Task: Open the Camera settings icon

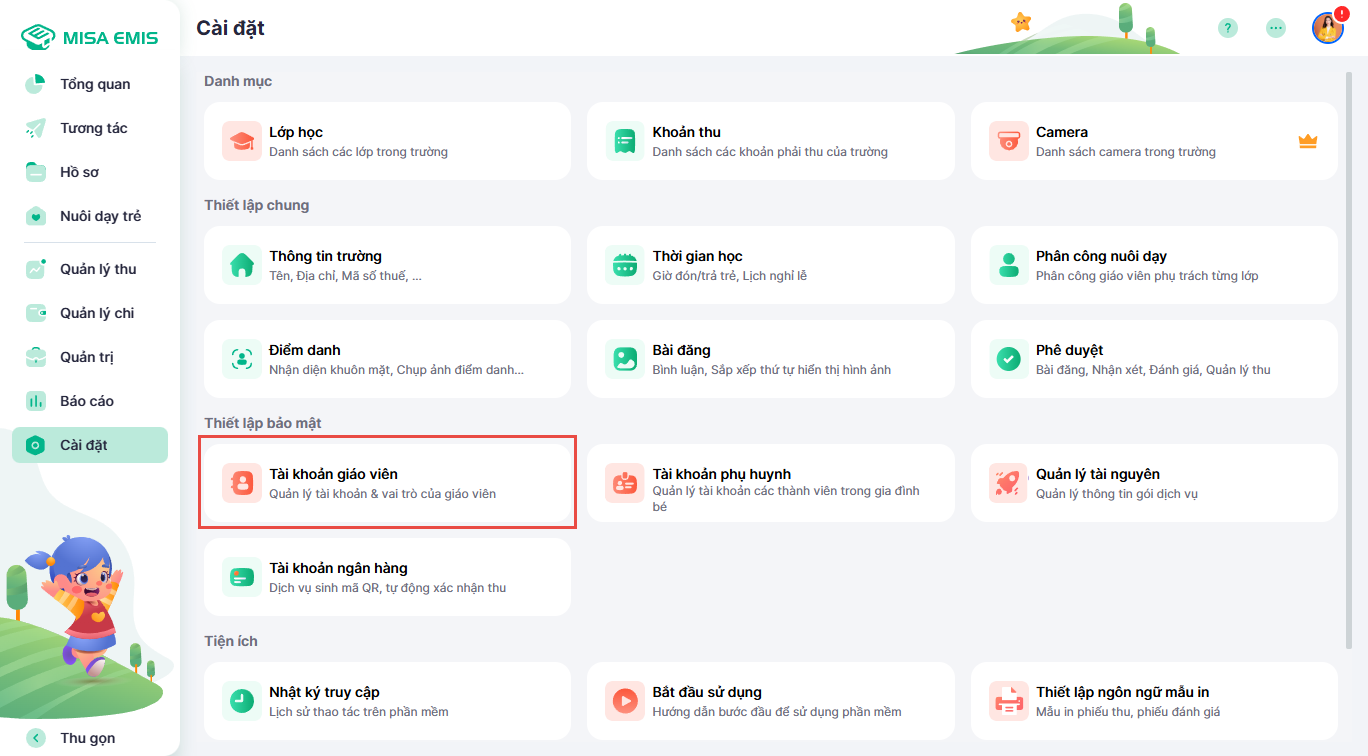Action: 1008,141
